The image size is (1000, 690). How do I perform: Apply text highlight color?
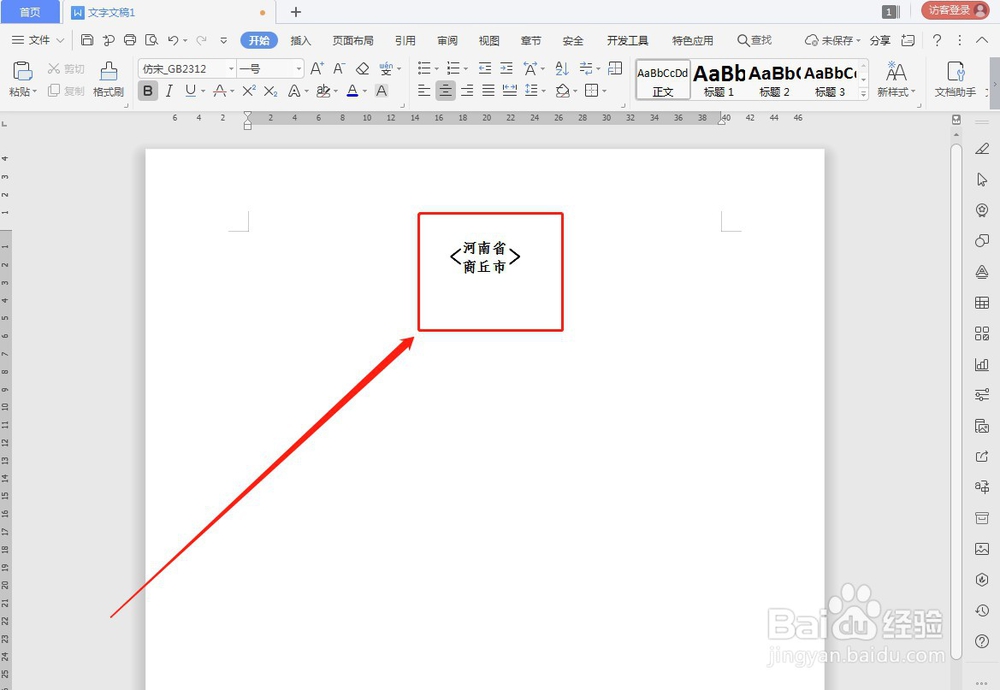(x=323, y=91)
